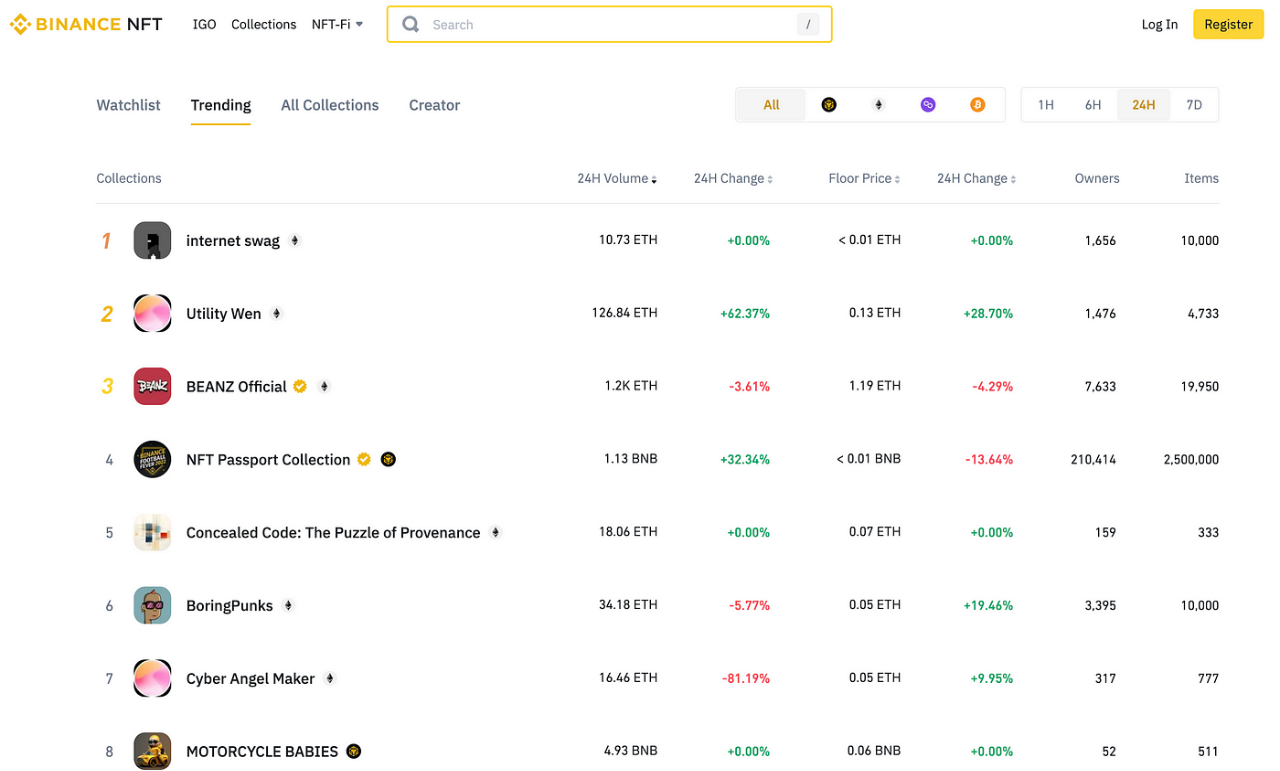Switch time range to 1H
1280x771 pixels.
(1045, 105)
